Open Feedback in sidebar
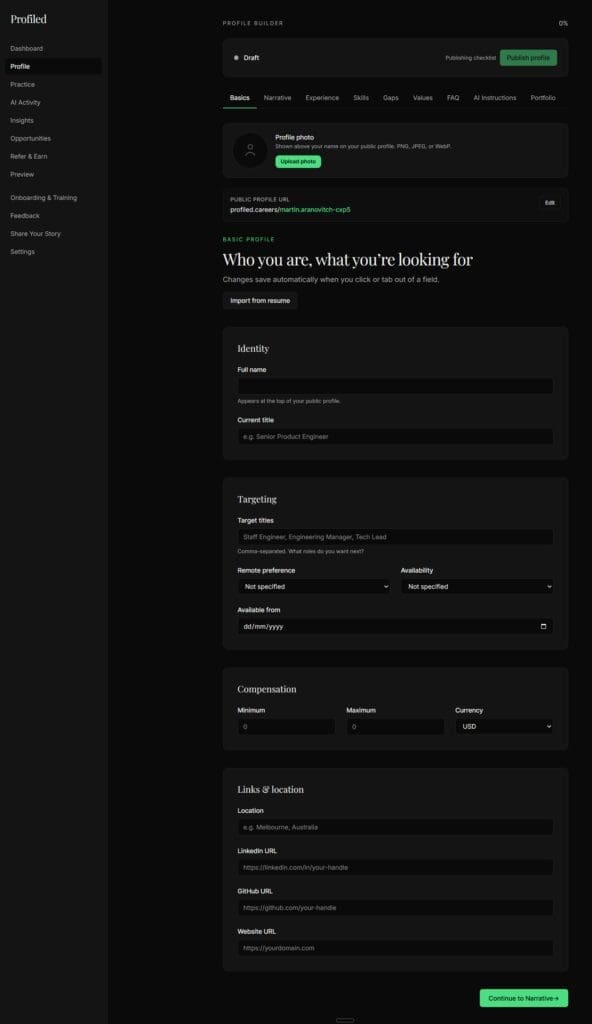Viewport: 592px width, 1024px height. coord(25,216)
